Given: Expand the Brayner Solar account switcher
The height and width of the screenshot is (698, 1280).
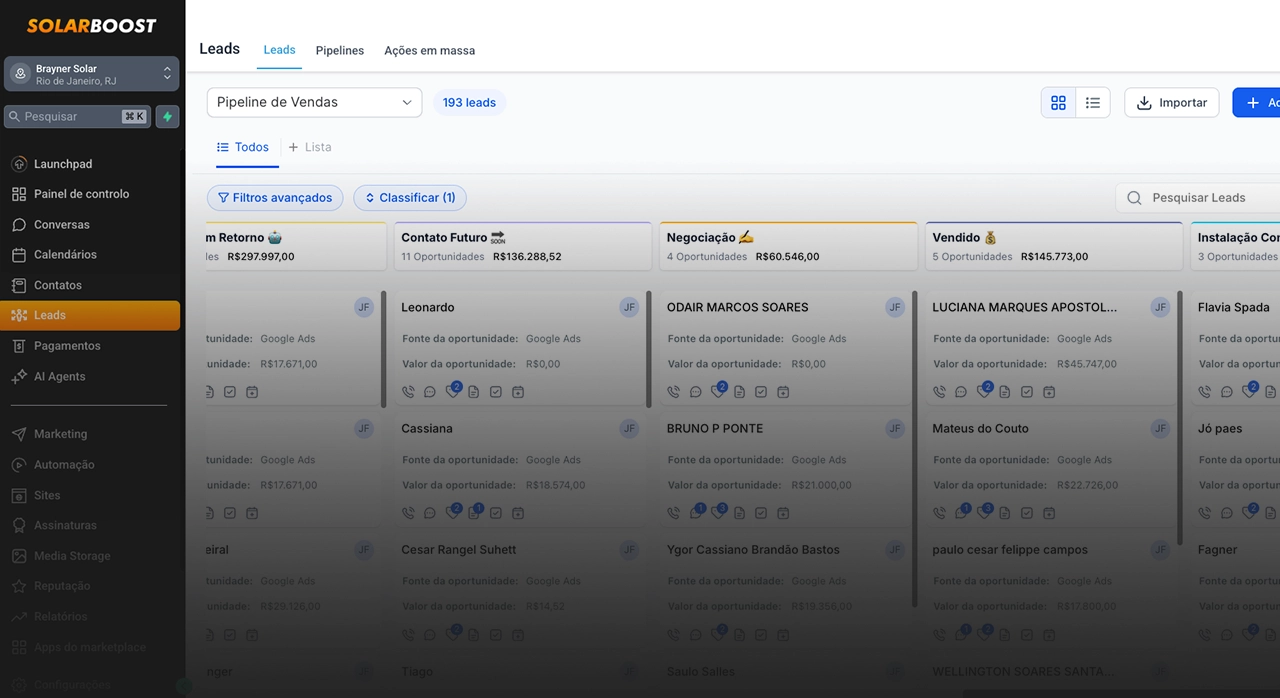Looking at the screenshot, I should [92, 75].
